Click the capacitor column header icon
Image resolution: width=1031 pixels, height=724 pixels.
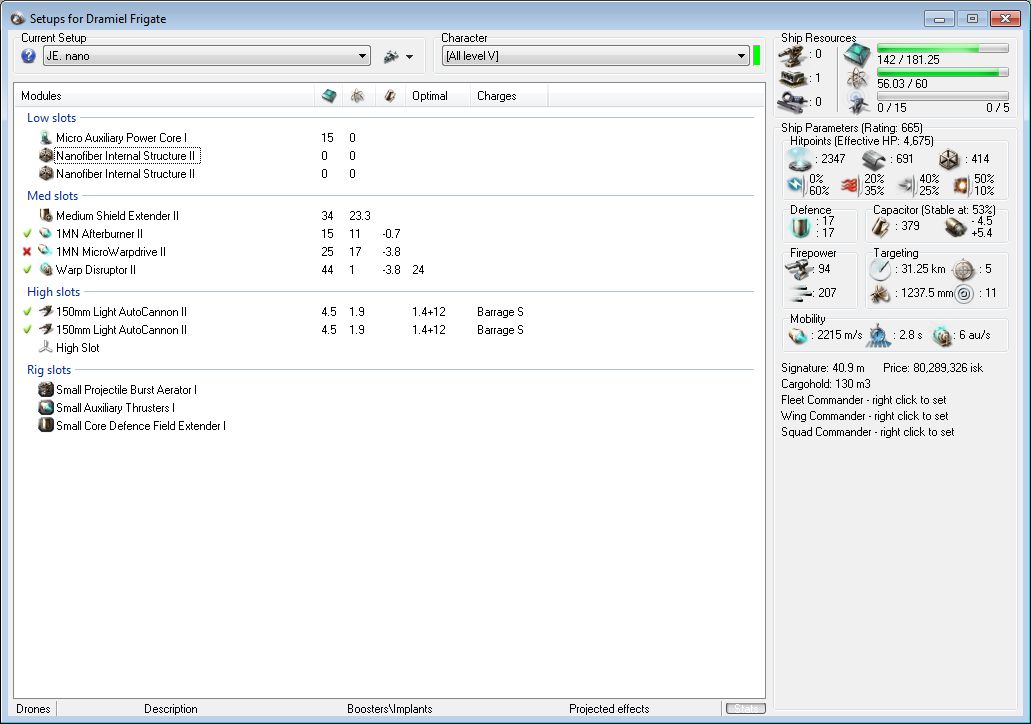coord(390,96)
